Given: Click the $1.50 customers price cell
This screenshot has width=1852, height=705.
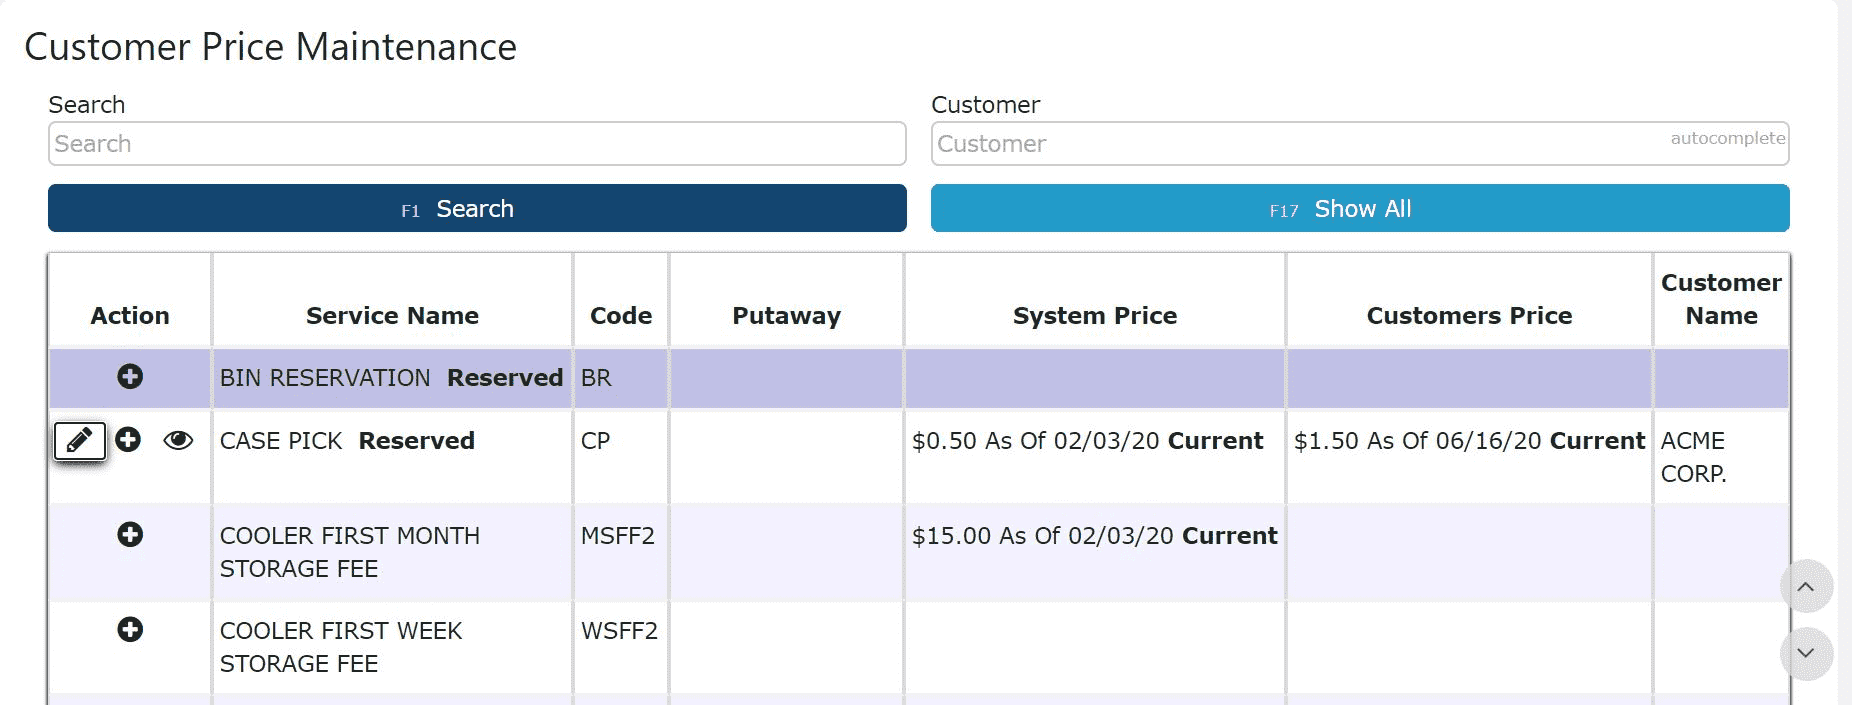Looking at the screenshot, I should pyautogui.click(x=1469, y=441).
